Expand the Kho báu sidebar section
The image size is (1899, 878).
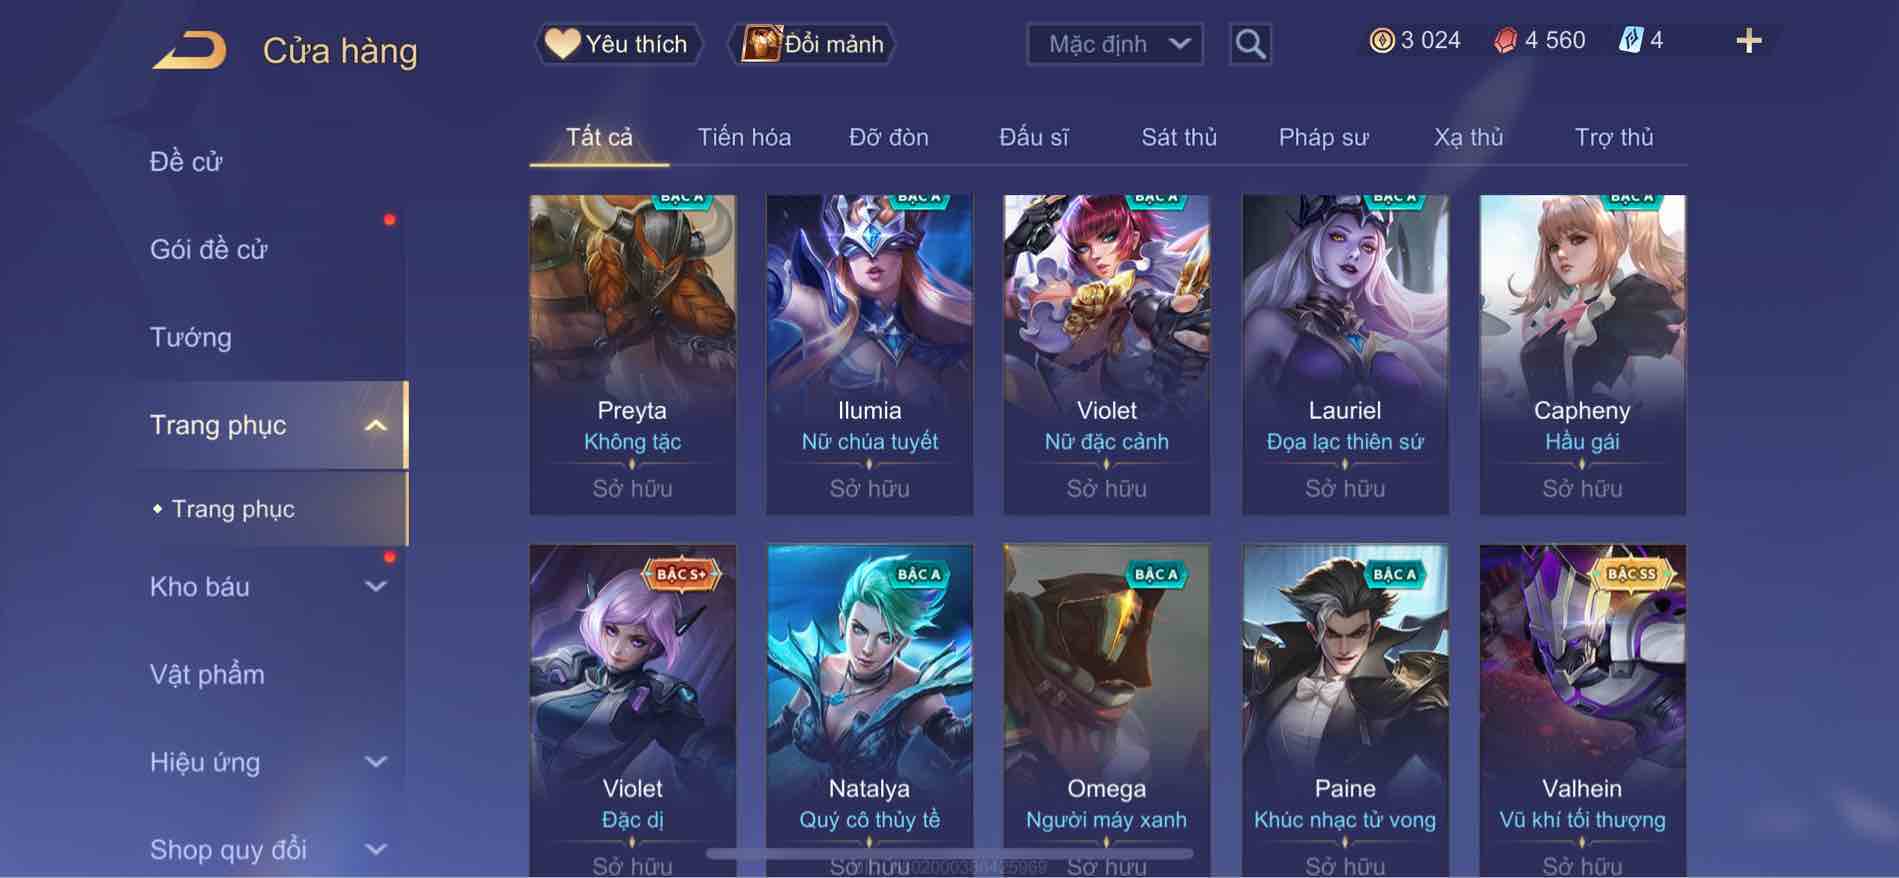(x=375, y=587)
